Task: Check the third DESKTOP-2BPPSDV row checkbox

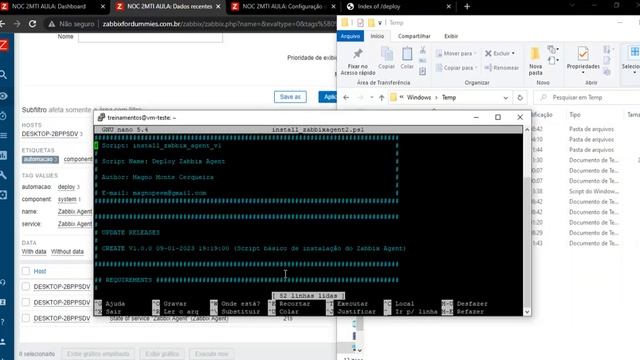Action: [26, 318]
